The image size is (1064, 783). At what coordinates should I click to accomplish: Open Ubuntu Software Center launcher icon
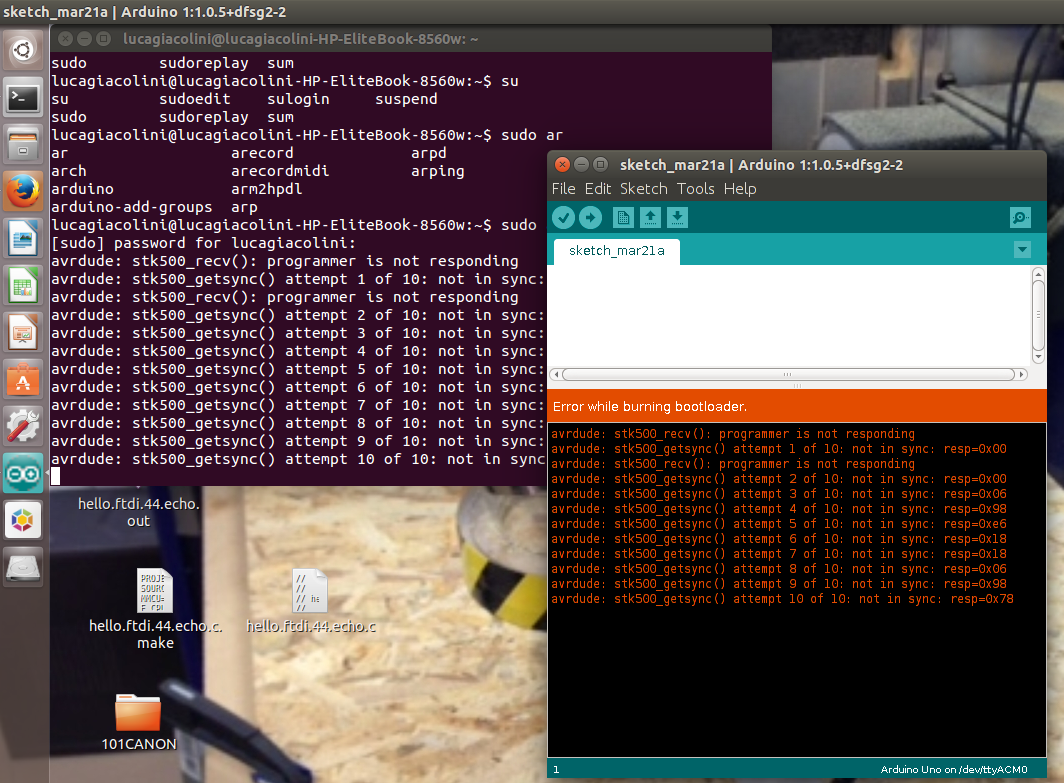pyautogui.click(x=23, y=379)
